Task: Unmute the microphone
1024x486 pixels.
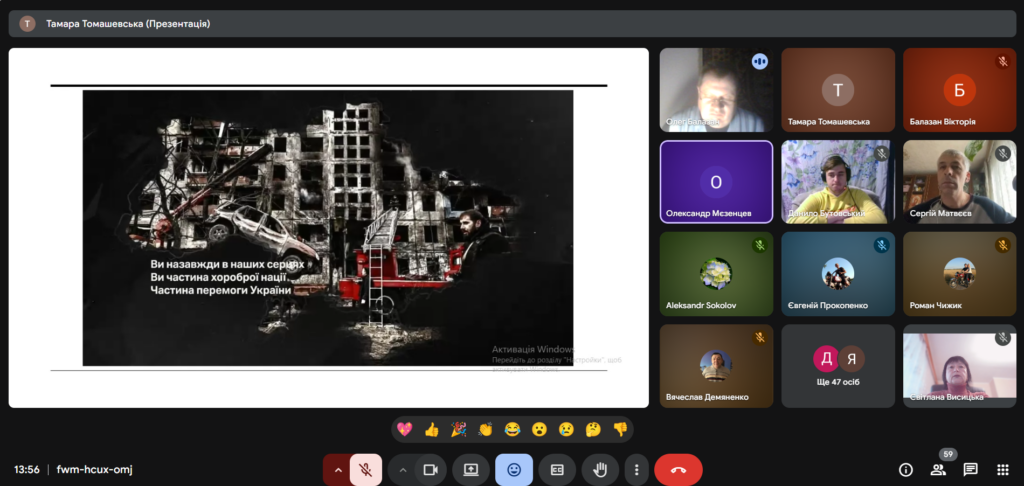Action: point(366,469)
